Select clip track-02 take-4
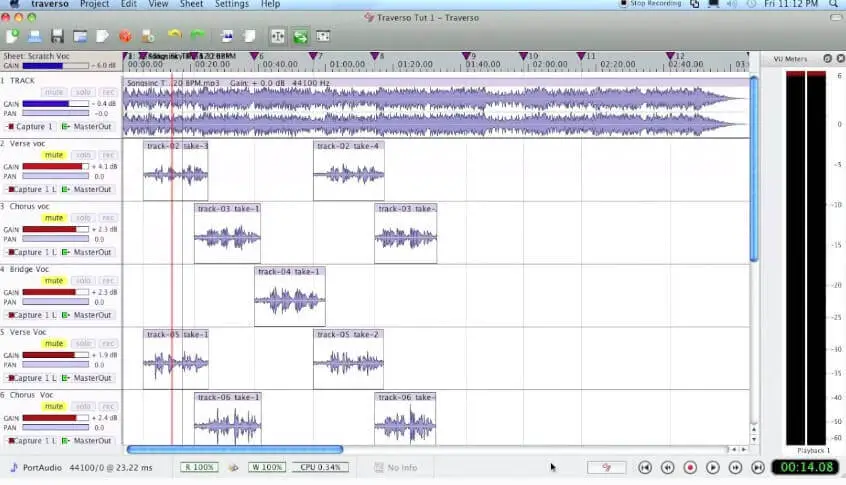 click(349, 170)
